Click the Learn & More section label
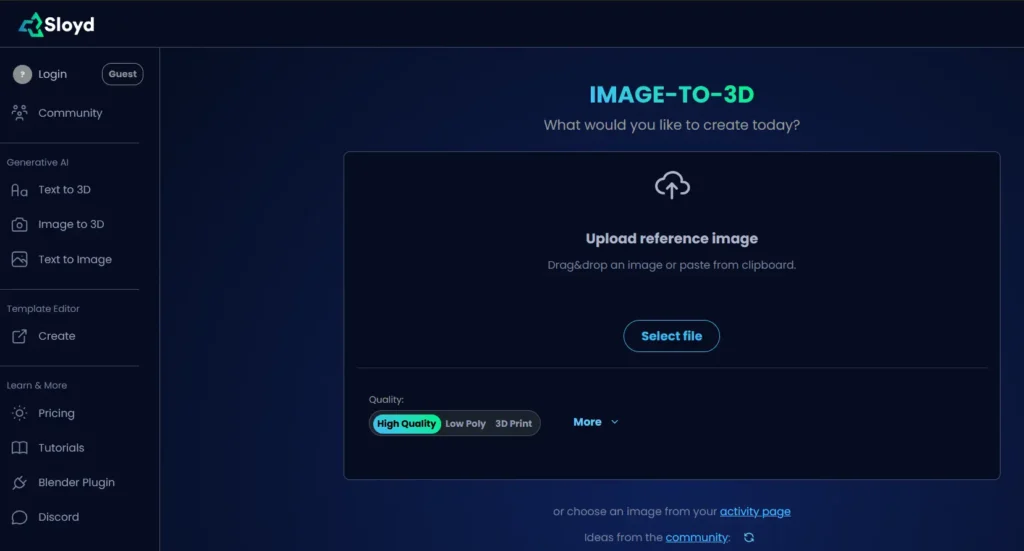The height and width of the screenshot is (551, 1024). point(37,386)
